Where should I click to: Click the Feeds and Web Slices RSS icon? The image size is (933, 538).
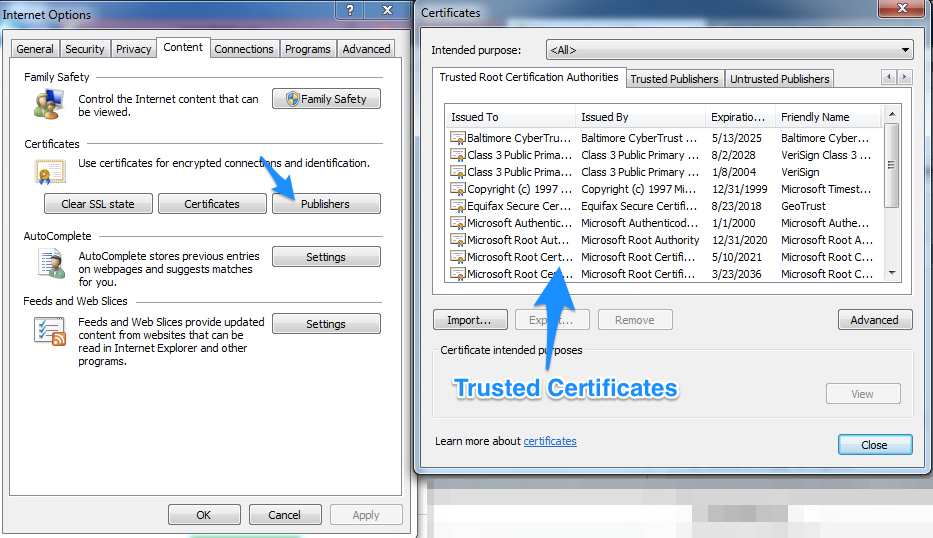click(x=50, y=331)
